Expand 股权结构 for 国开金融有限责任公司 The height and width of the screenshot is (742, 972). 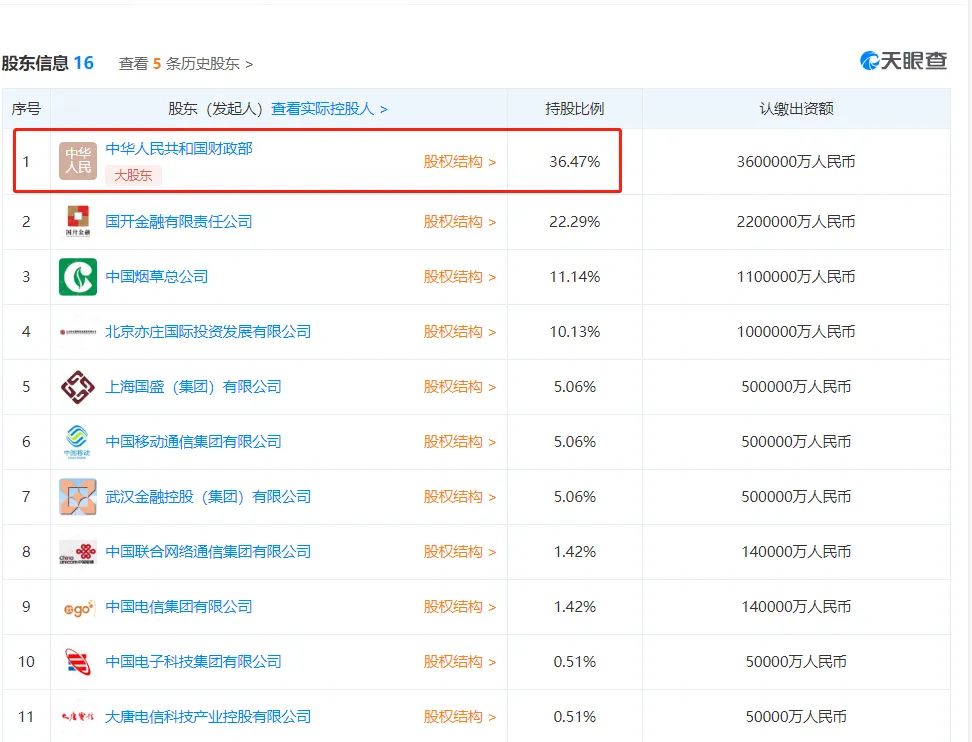[x=459, y=222]
